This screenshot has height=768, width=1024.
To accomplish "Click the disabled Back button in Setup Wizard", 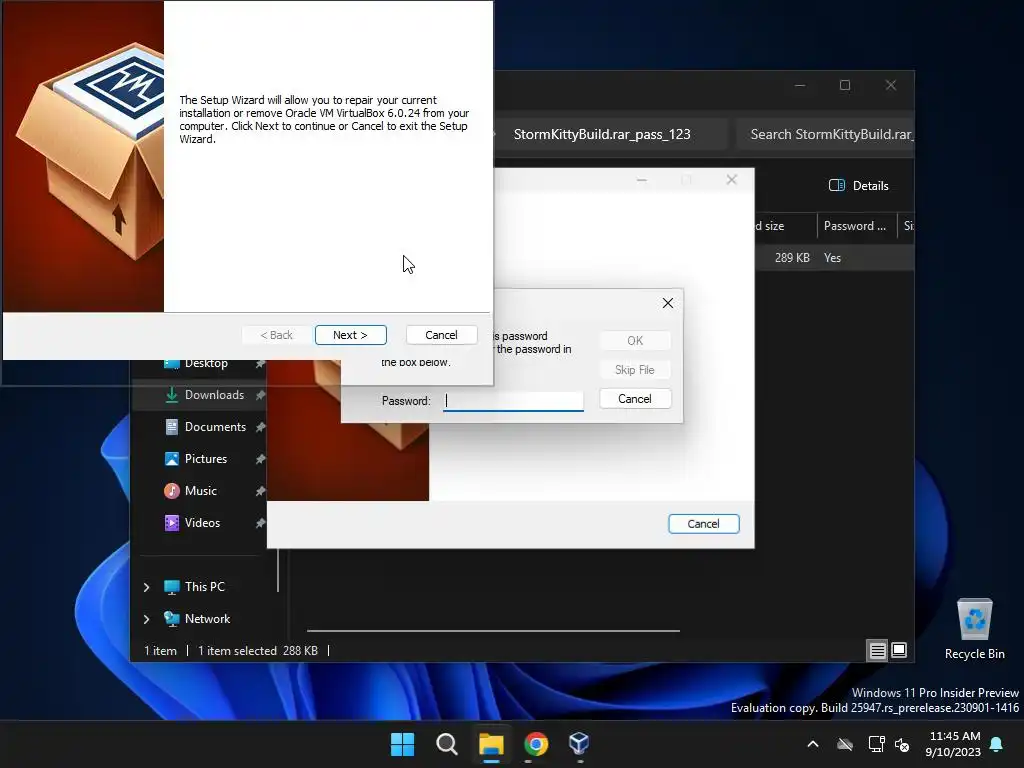I will tap(277, 335).
